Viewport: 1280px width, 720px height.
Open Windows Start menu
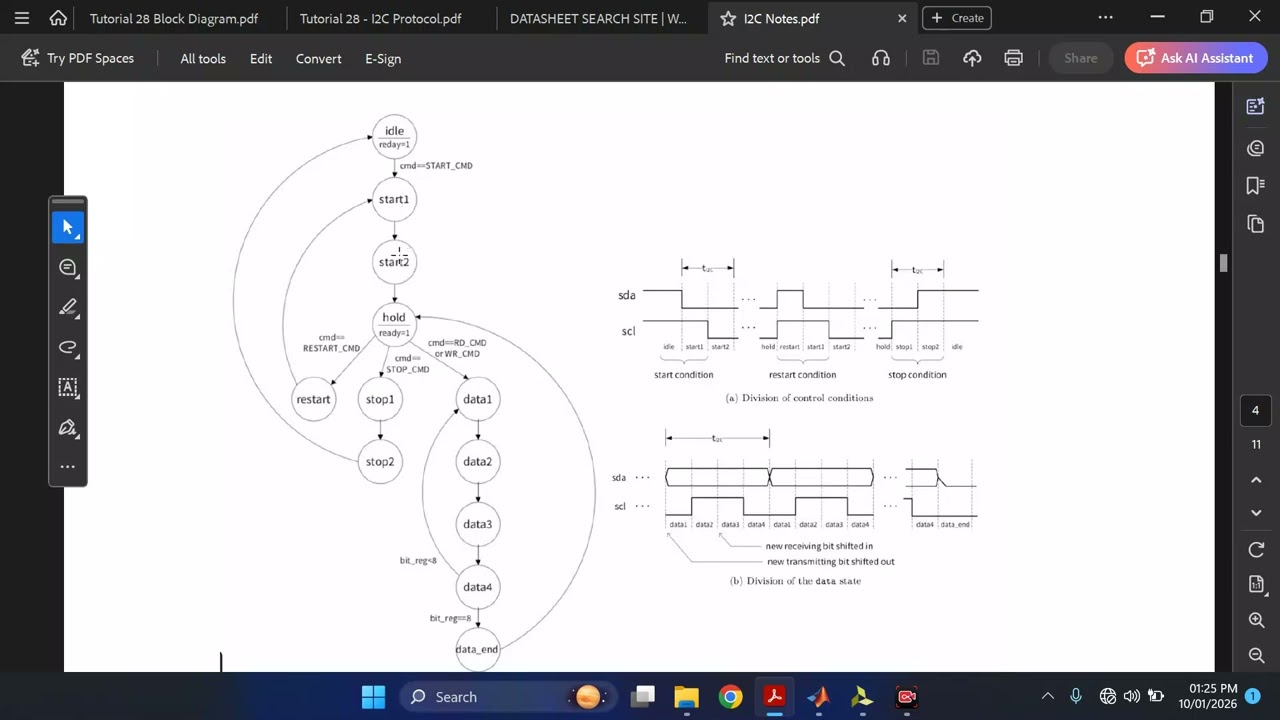[373, 697]
